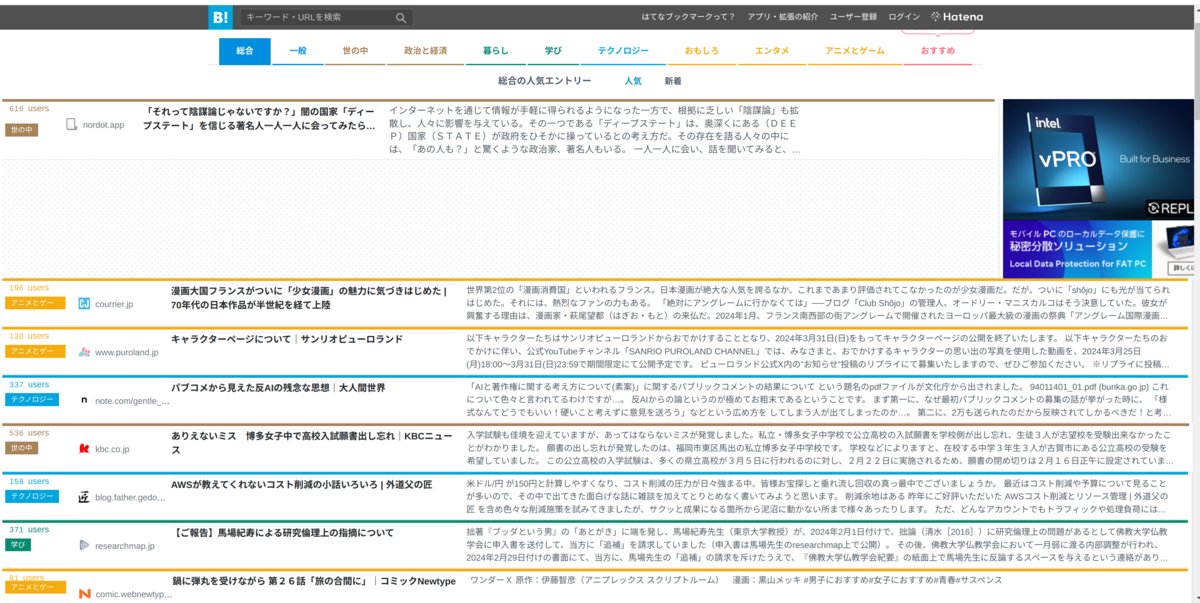Screen dimensions: 1200x603
Task: Open the Hatena logo link
Action: (x=957, y=17)
